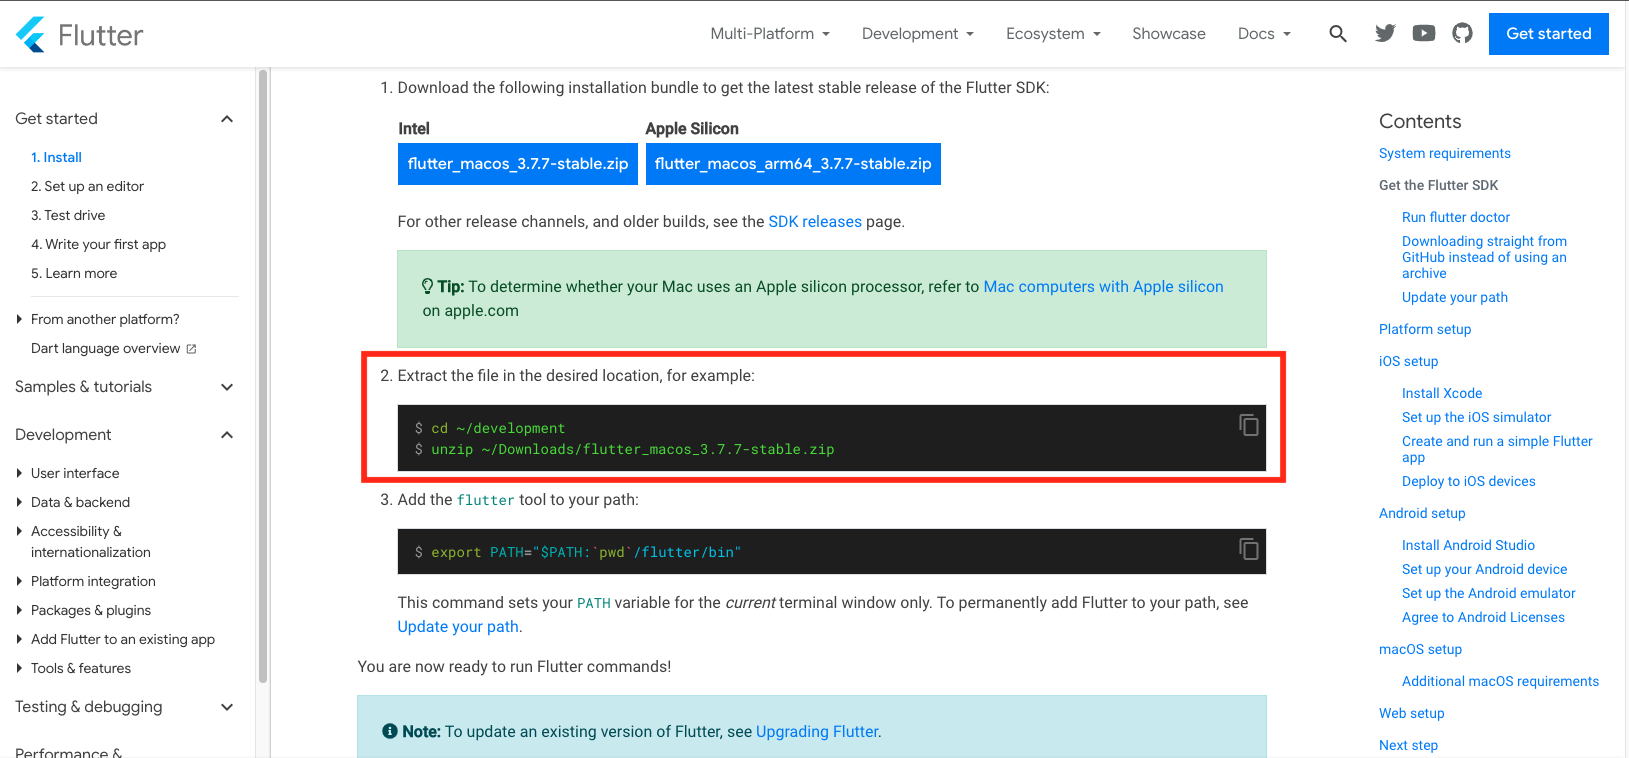Screen dimensions: 1629x758
Task: Click the sidebar vertical scrollbar
Action: pyautogui.click(x=263, y=375)
